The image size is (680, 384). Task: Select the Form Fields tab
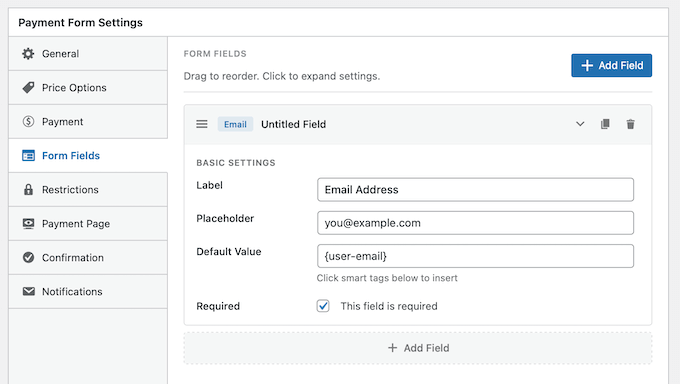coord(88,155)
